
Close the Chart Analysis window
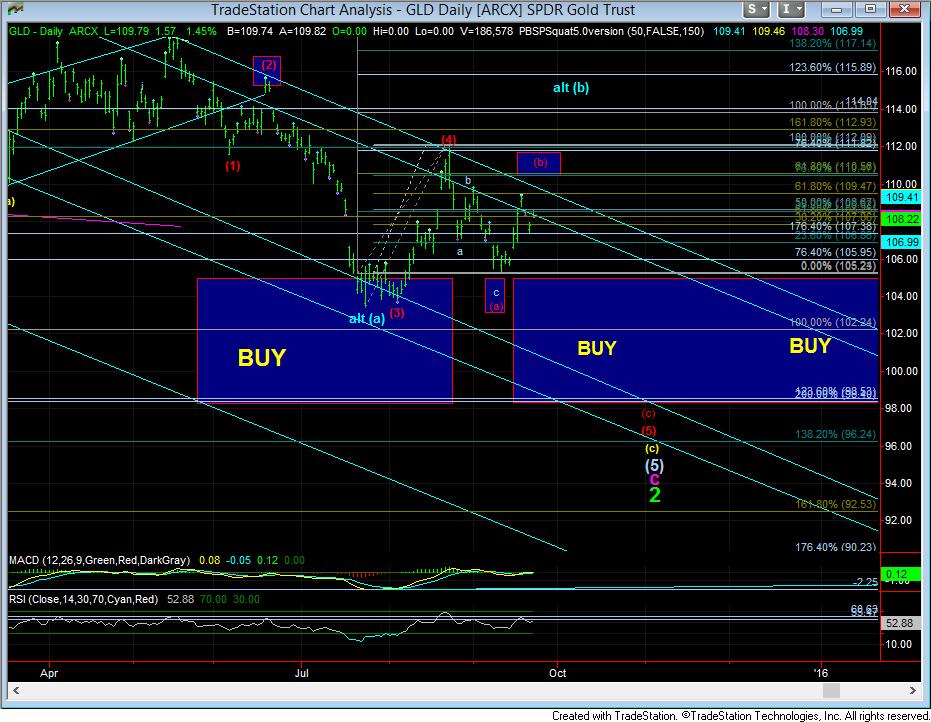coord(904,9)
